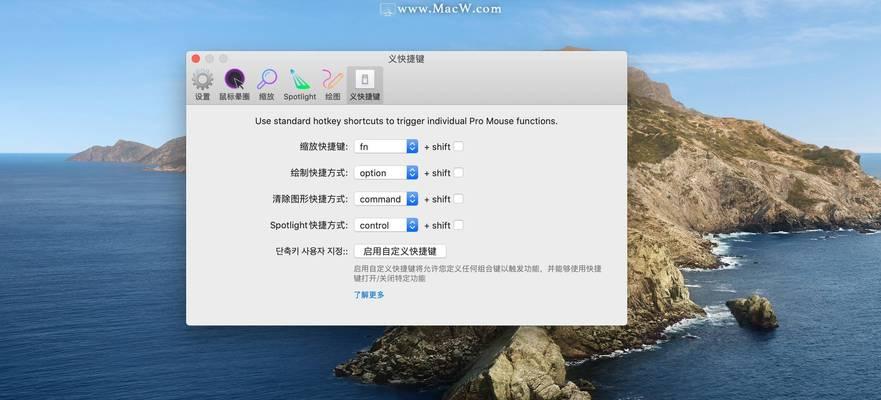The image size is (881, 400).
Task: Click the Spotlight快捷方式 label
Action: (310, 225)
